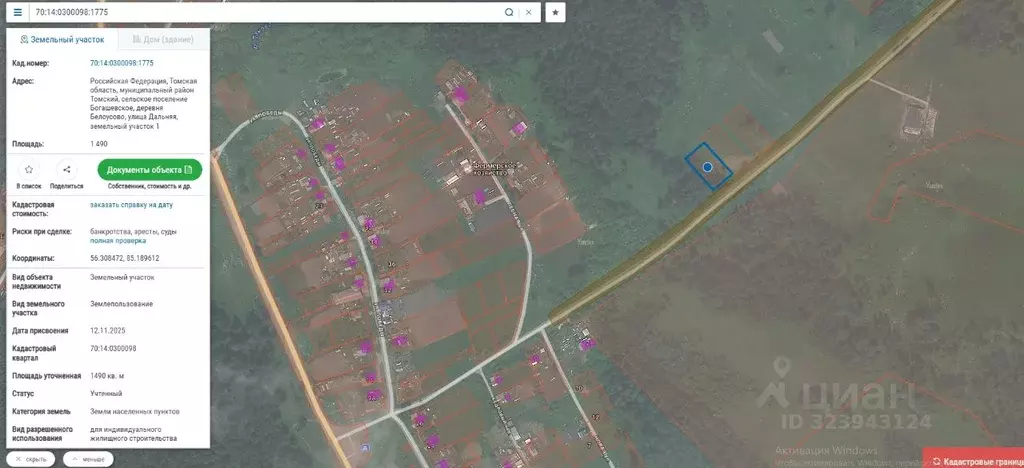The width and height of the screenshot is (1024, 468).
Task: Switch to Земельный участок tab
Action: point(62,40)
